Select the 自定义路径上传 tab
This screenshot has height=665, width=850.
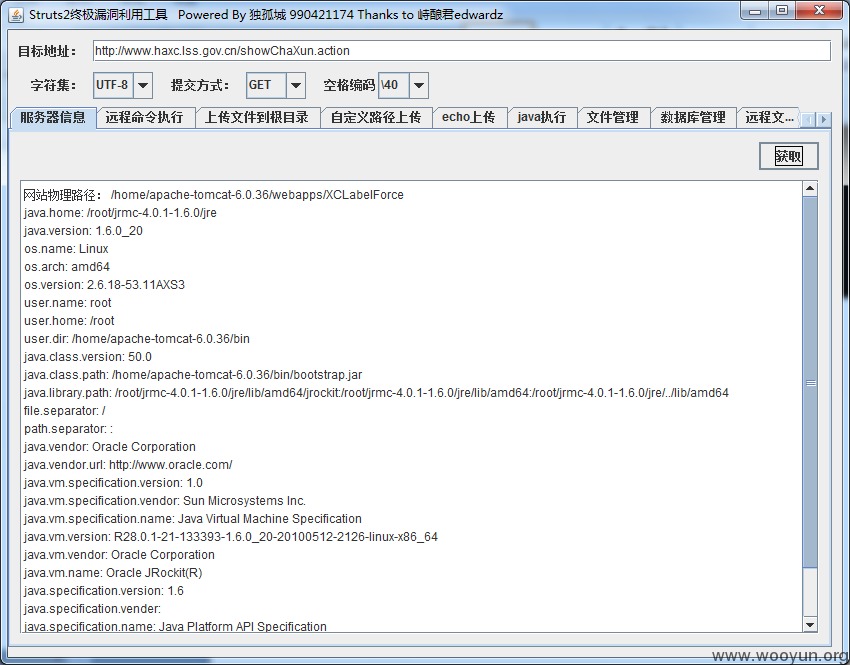(376, 117)
